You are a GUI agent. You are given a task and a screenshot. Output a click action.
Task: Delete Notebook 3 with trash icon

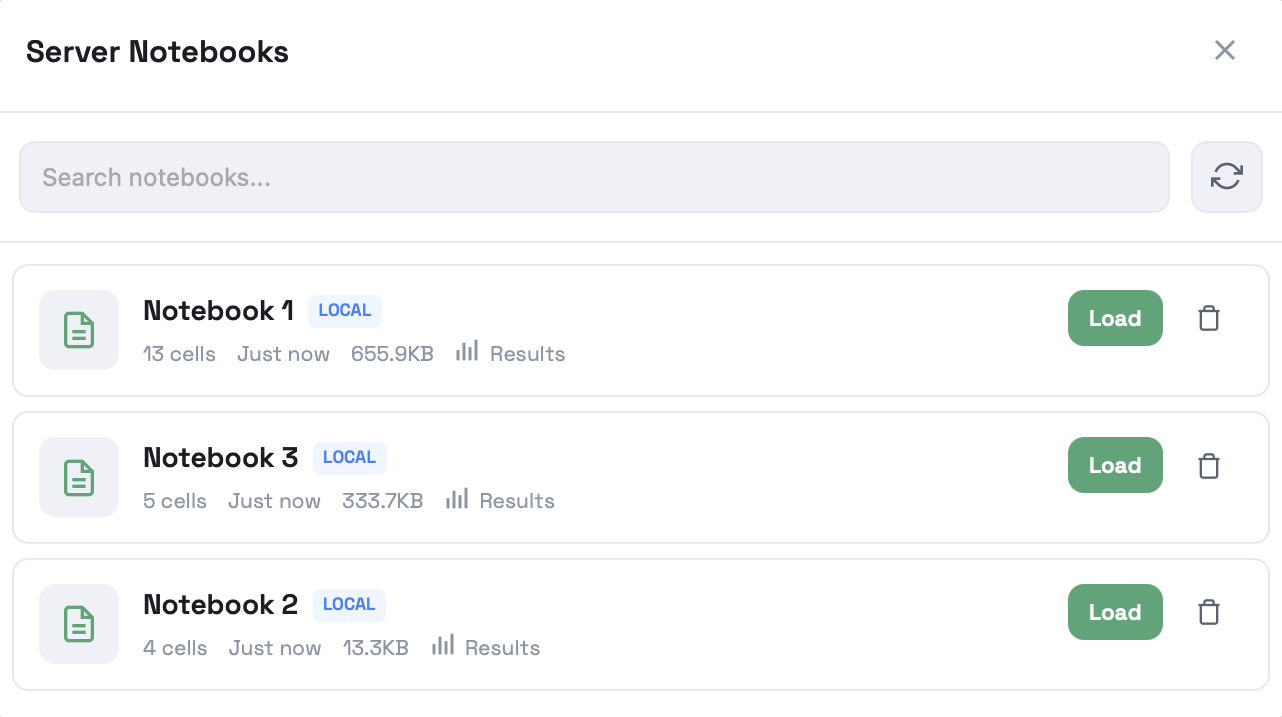(1209, 466)
